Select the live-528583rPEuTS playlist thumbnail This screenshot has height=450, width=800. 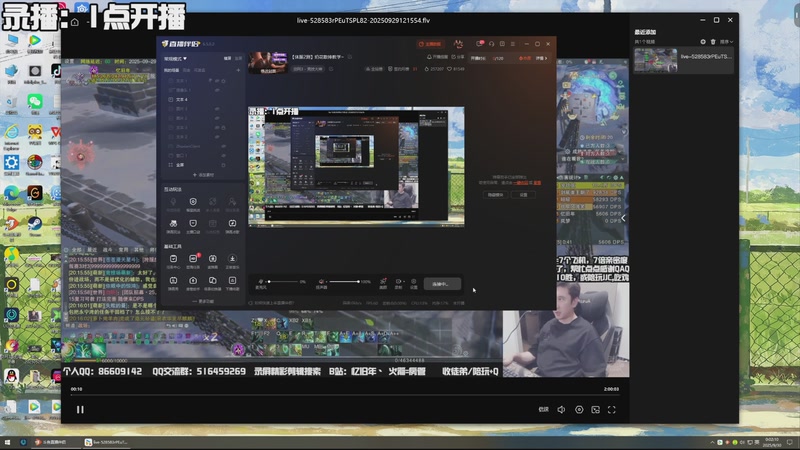click(x=656, y=60)
